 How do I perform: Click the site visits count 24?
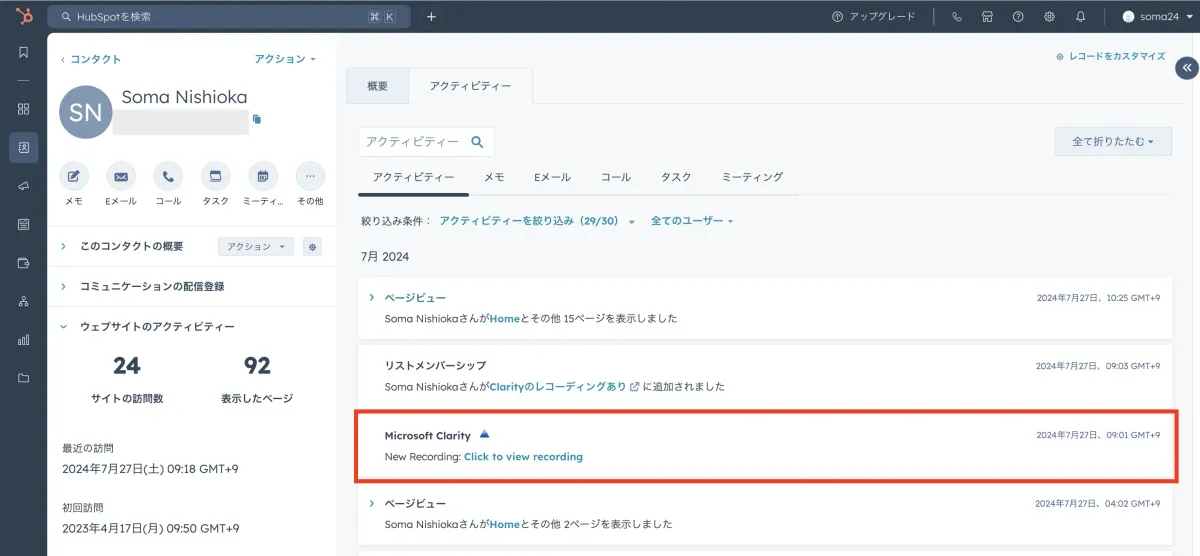coord(127,366)
